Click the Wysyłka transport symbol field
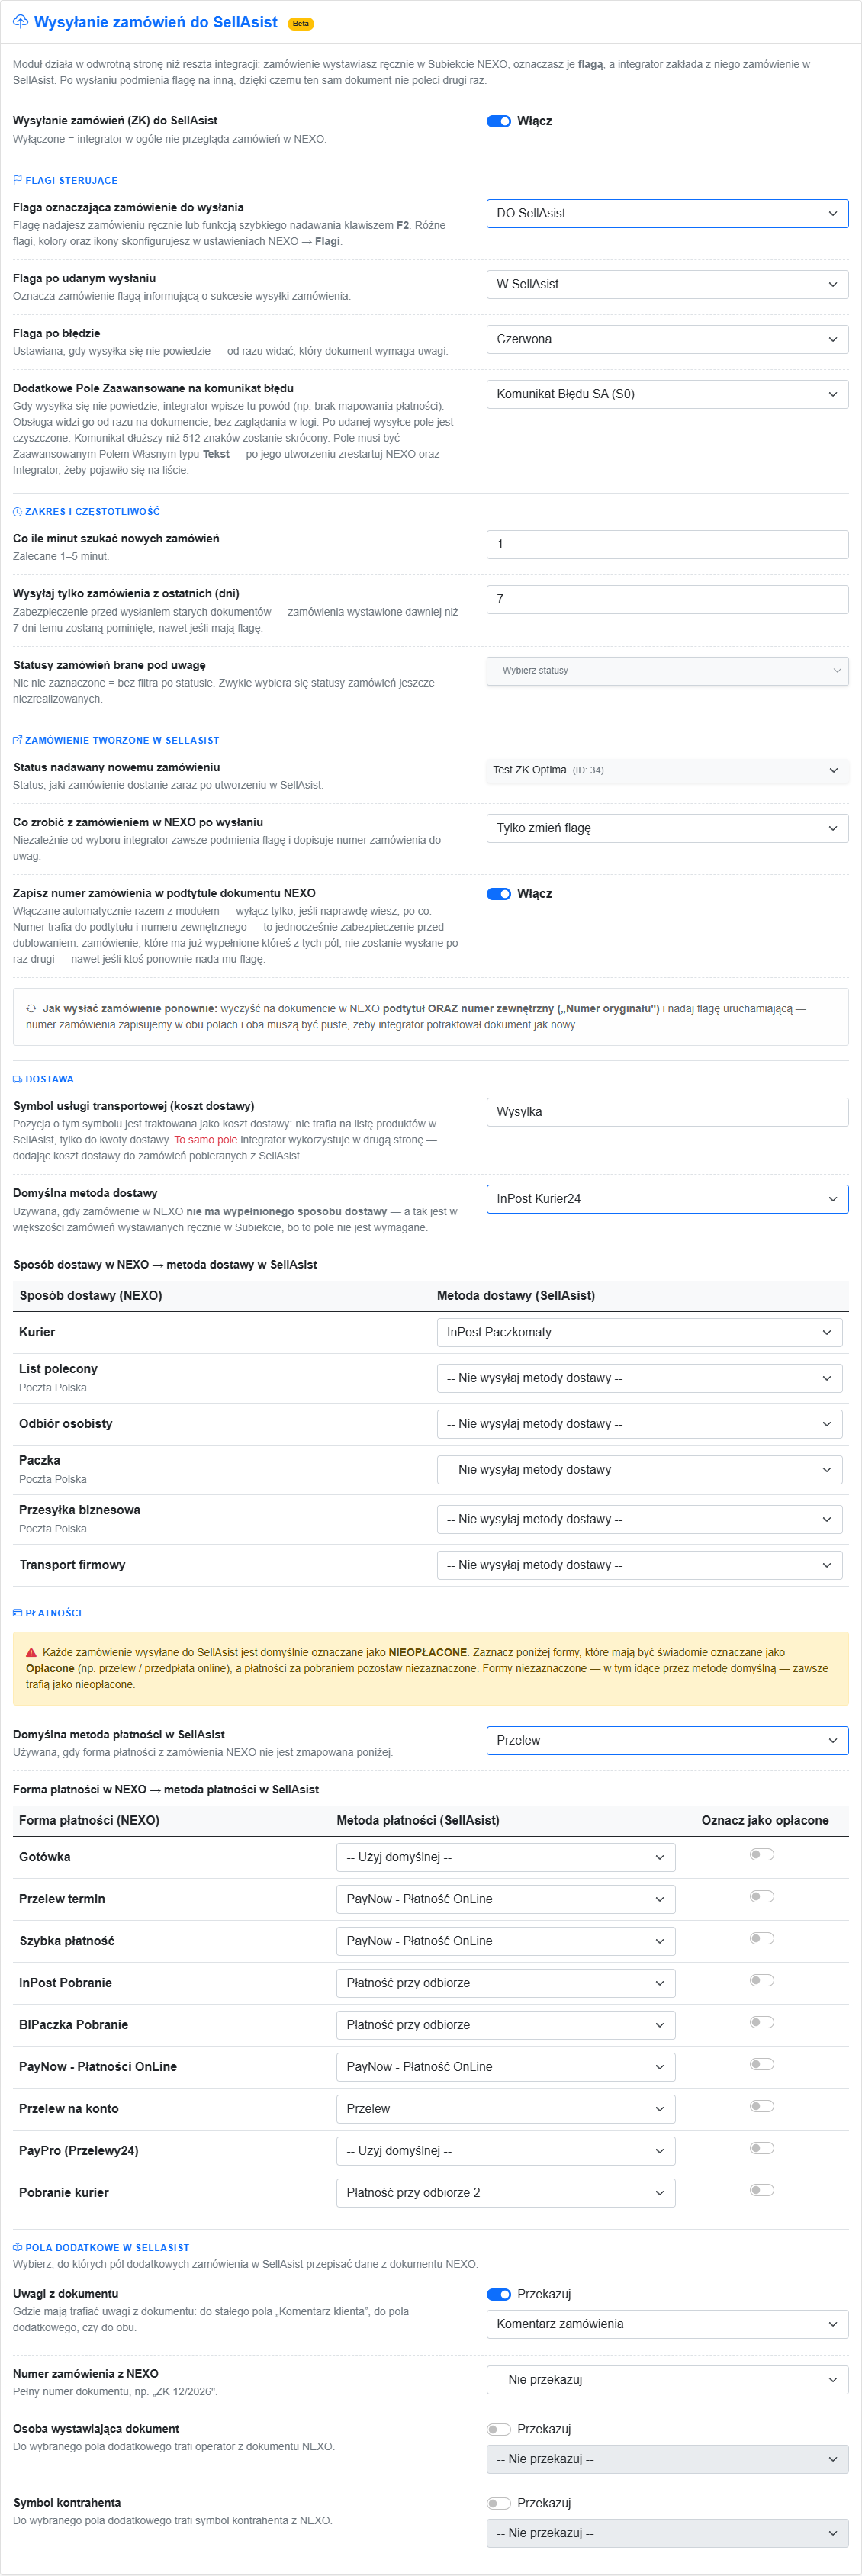This screenshot has height=2576, width=862. pos(667,1112)
